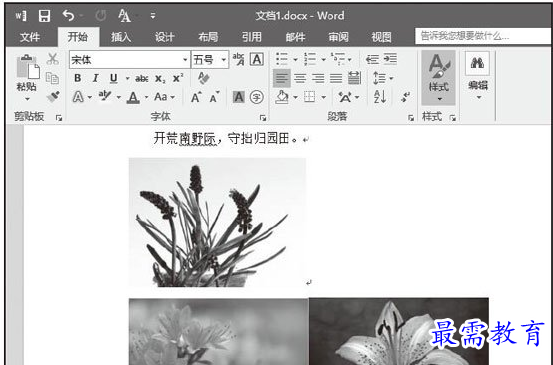Click enclosed character 字 icon
This screenshot has width=553, height=365.
click(x=257, y=97)
